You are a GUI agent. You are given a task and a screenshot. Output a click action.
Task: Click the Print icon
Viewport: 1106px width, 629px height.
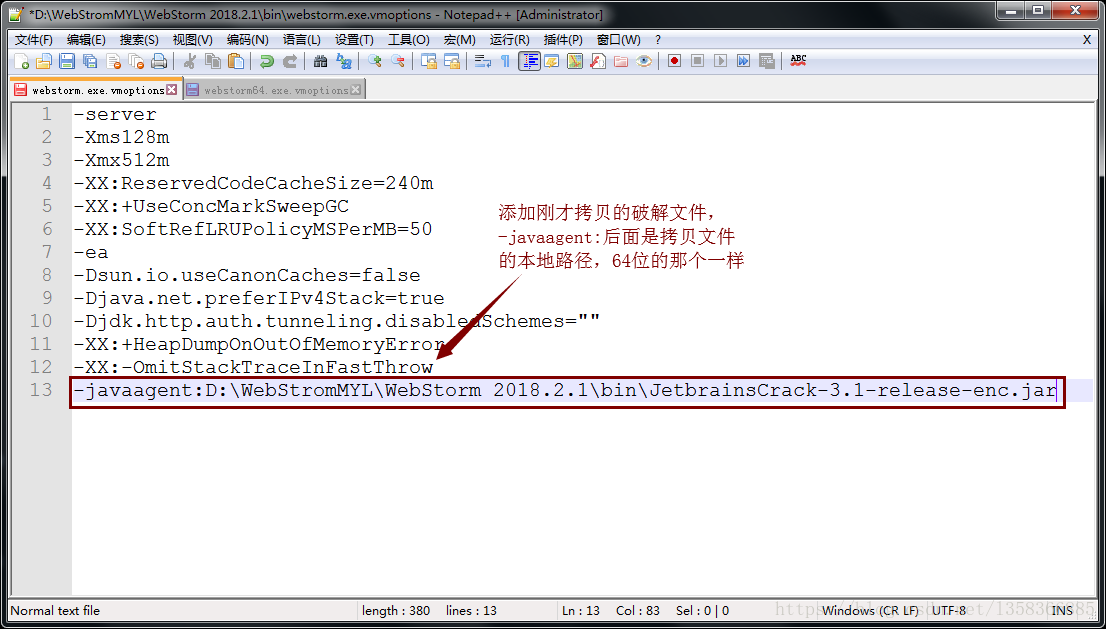(x=159, y=61)
